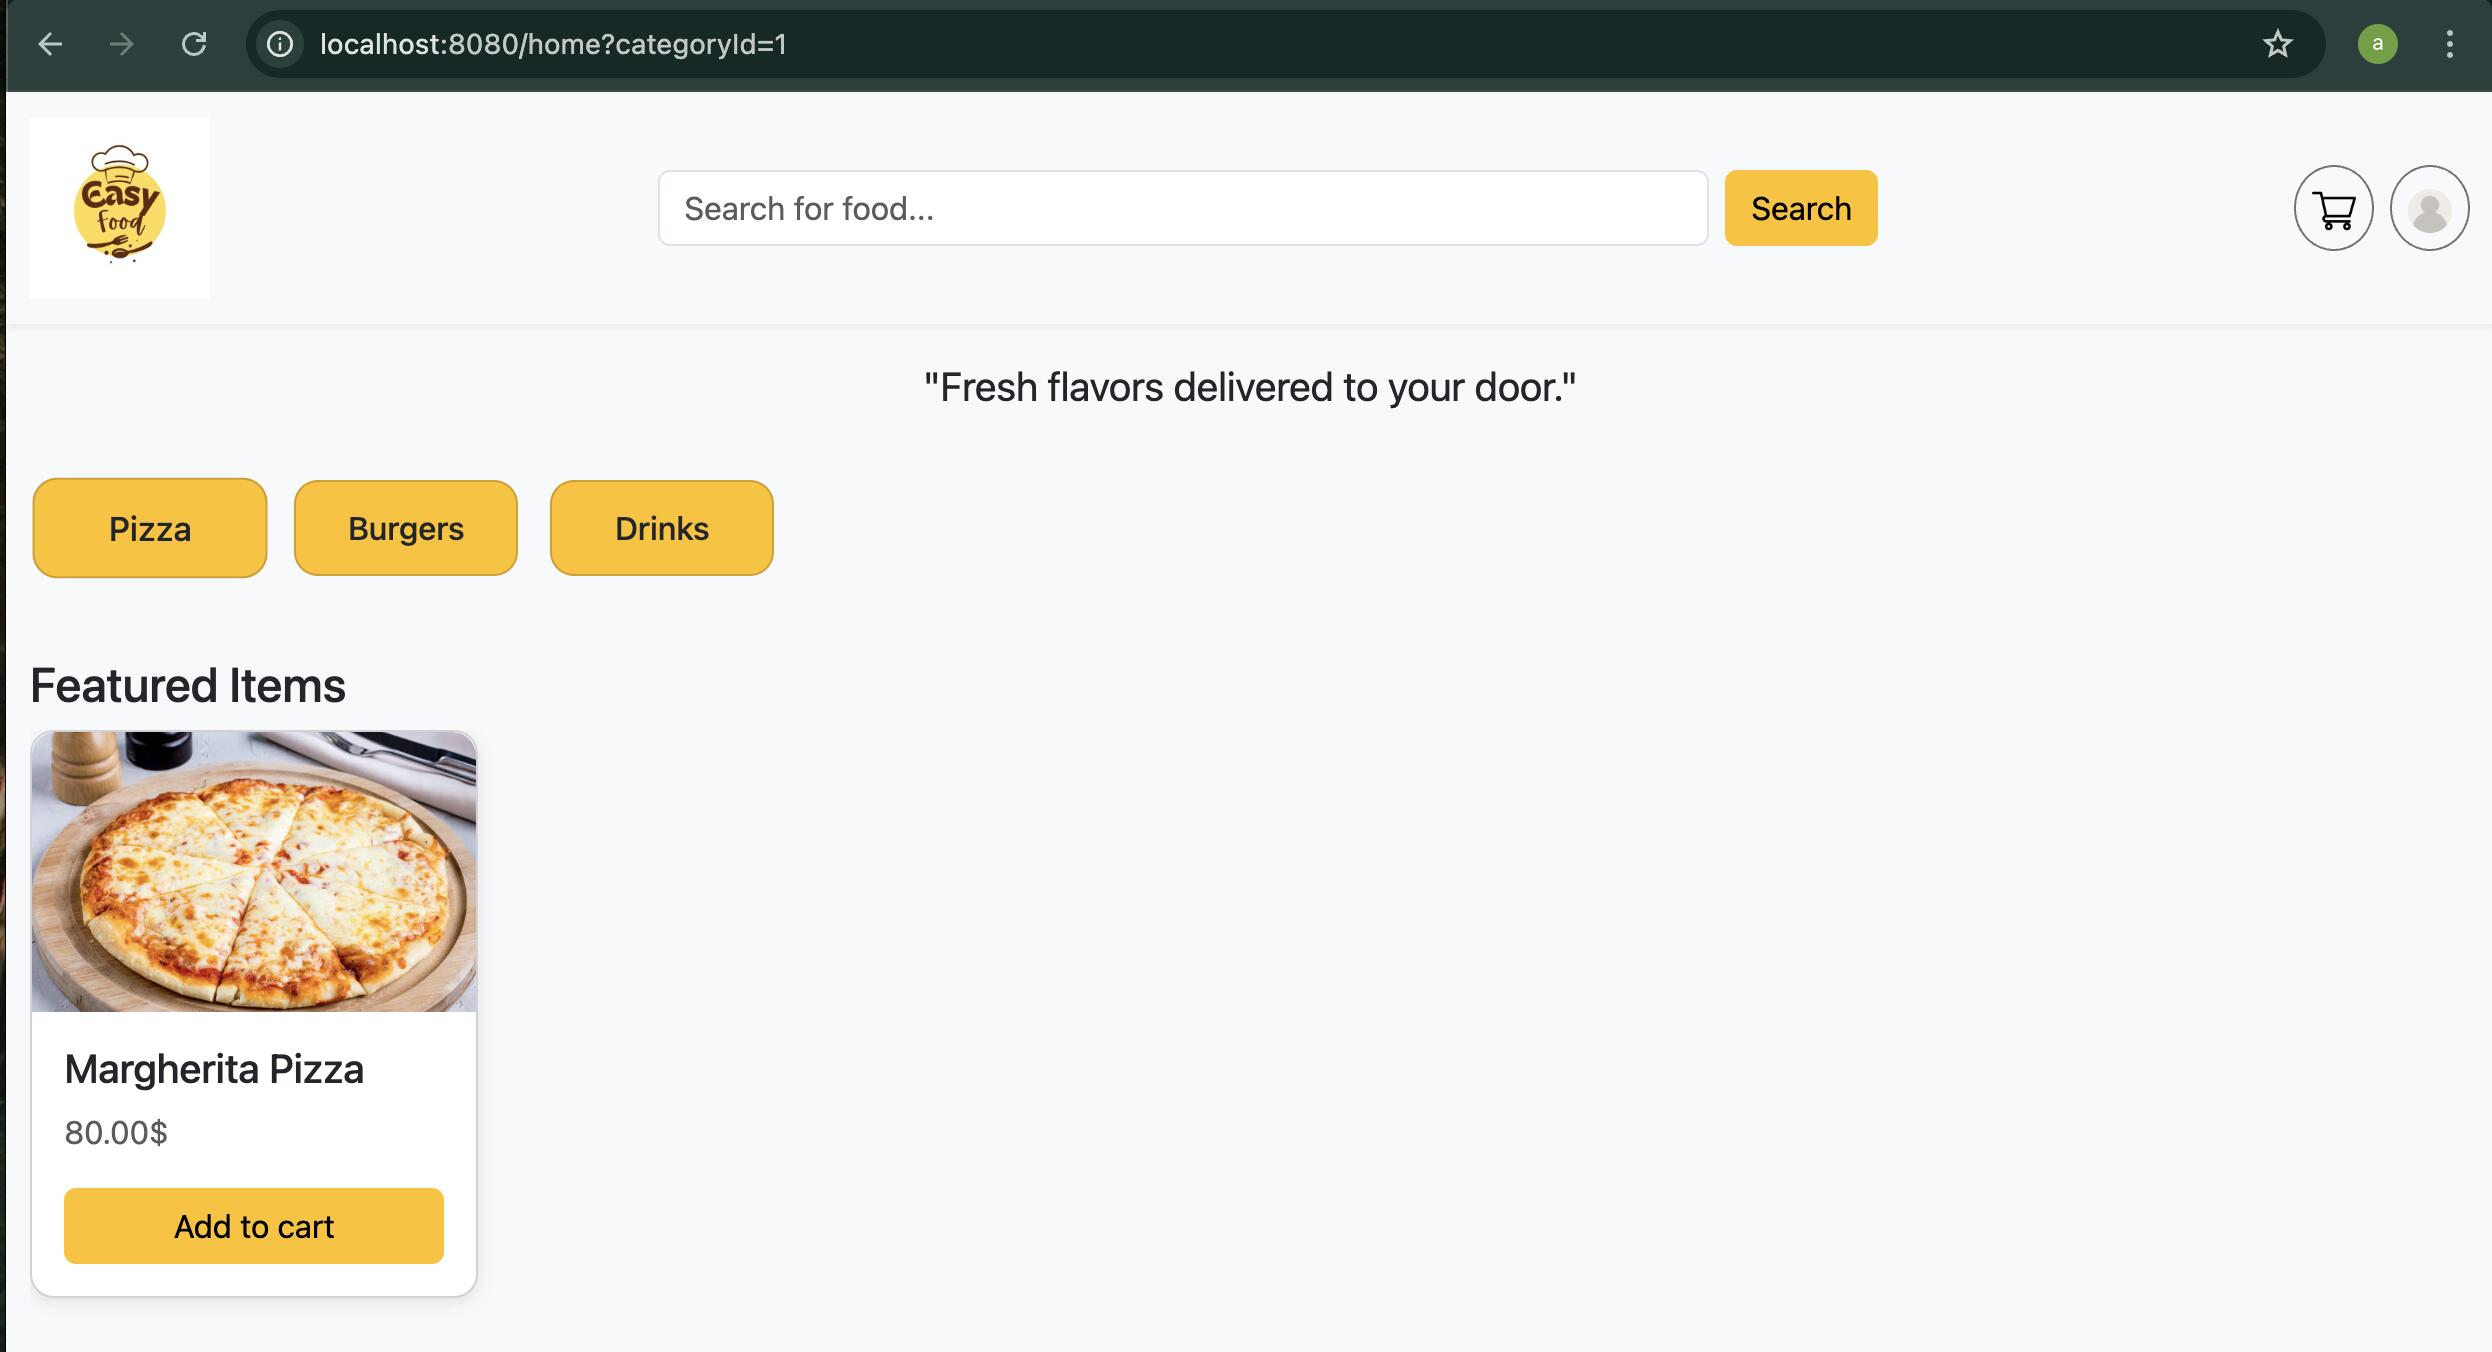Focus the 'Search for food...' field
Screen dimensions: 2492x1352
pos(1182,208)
